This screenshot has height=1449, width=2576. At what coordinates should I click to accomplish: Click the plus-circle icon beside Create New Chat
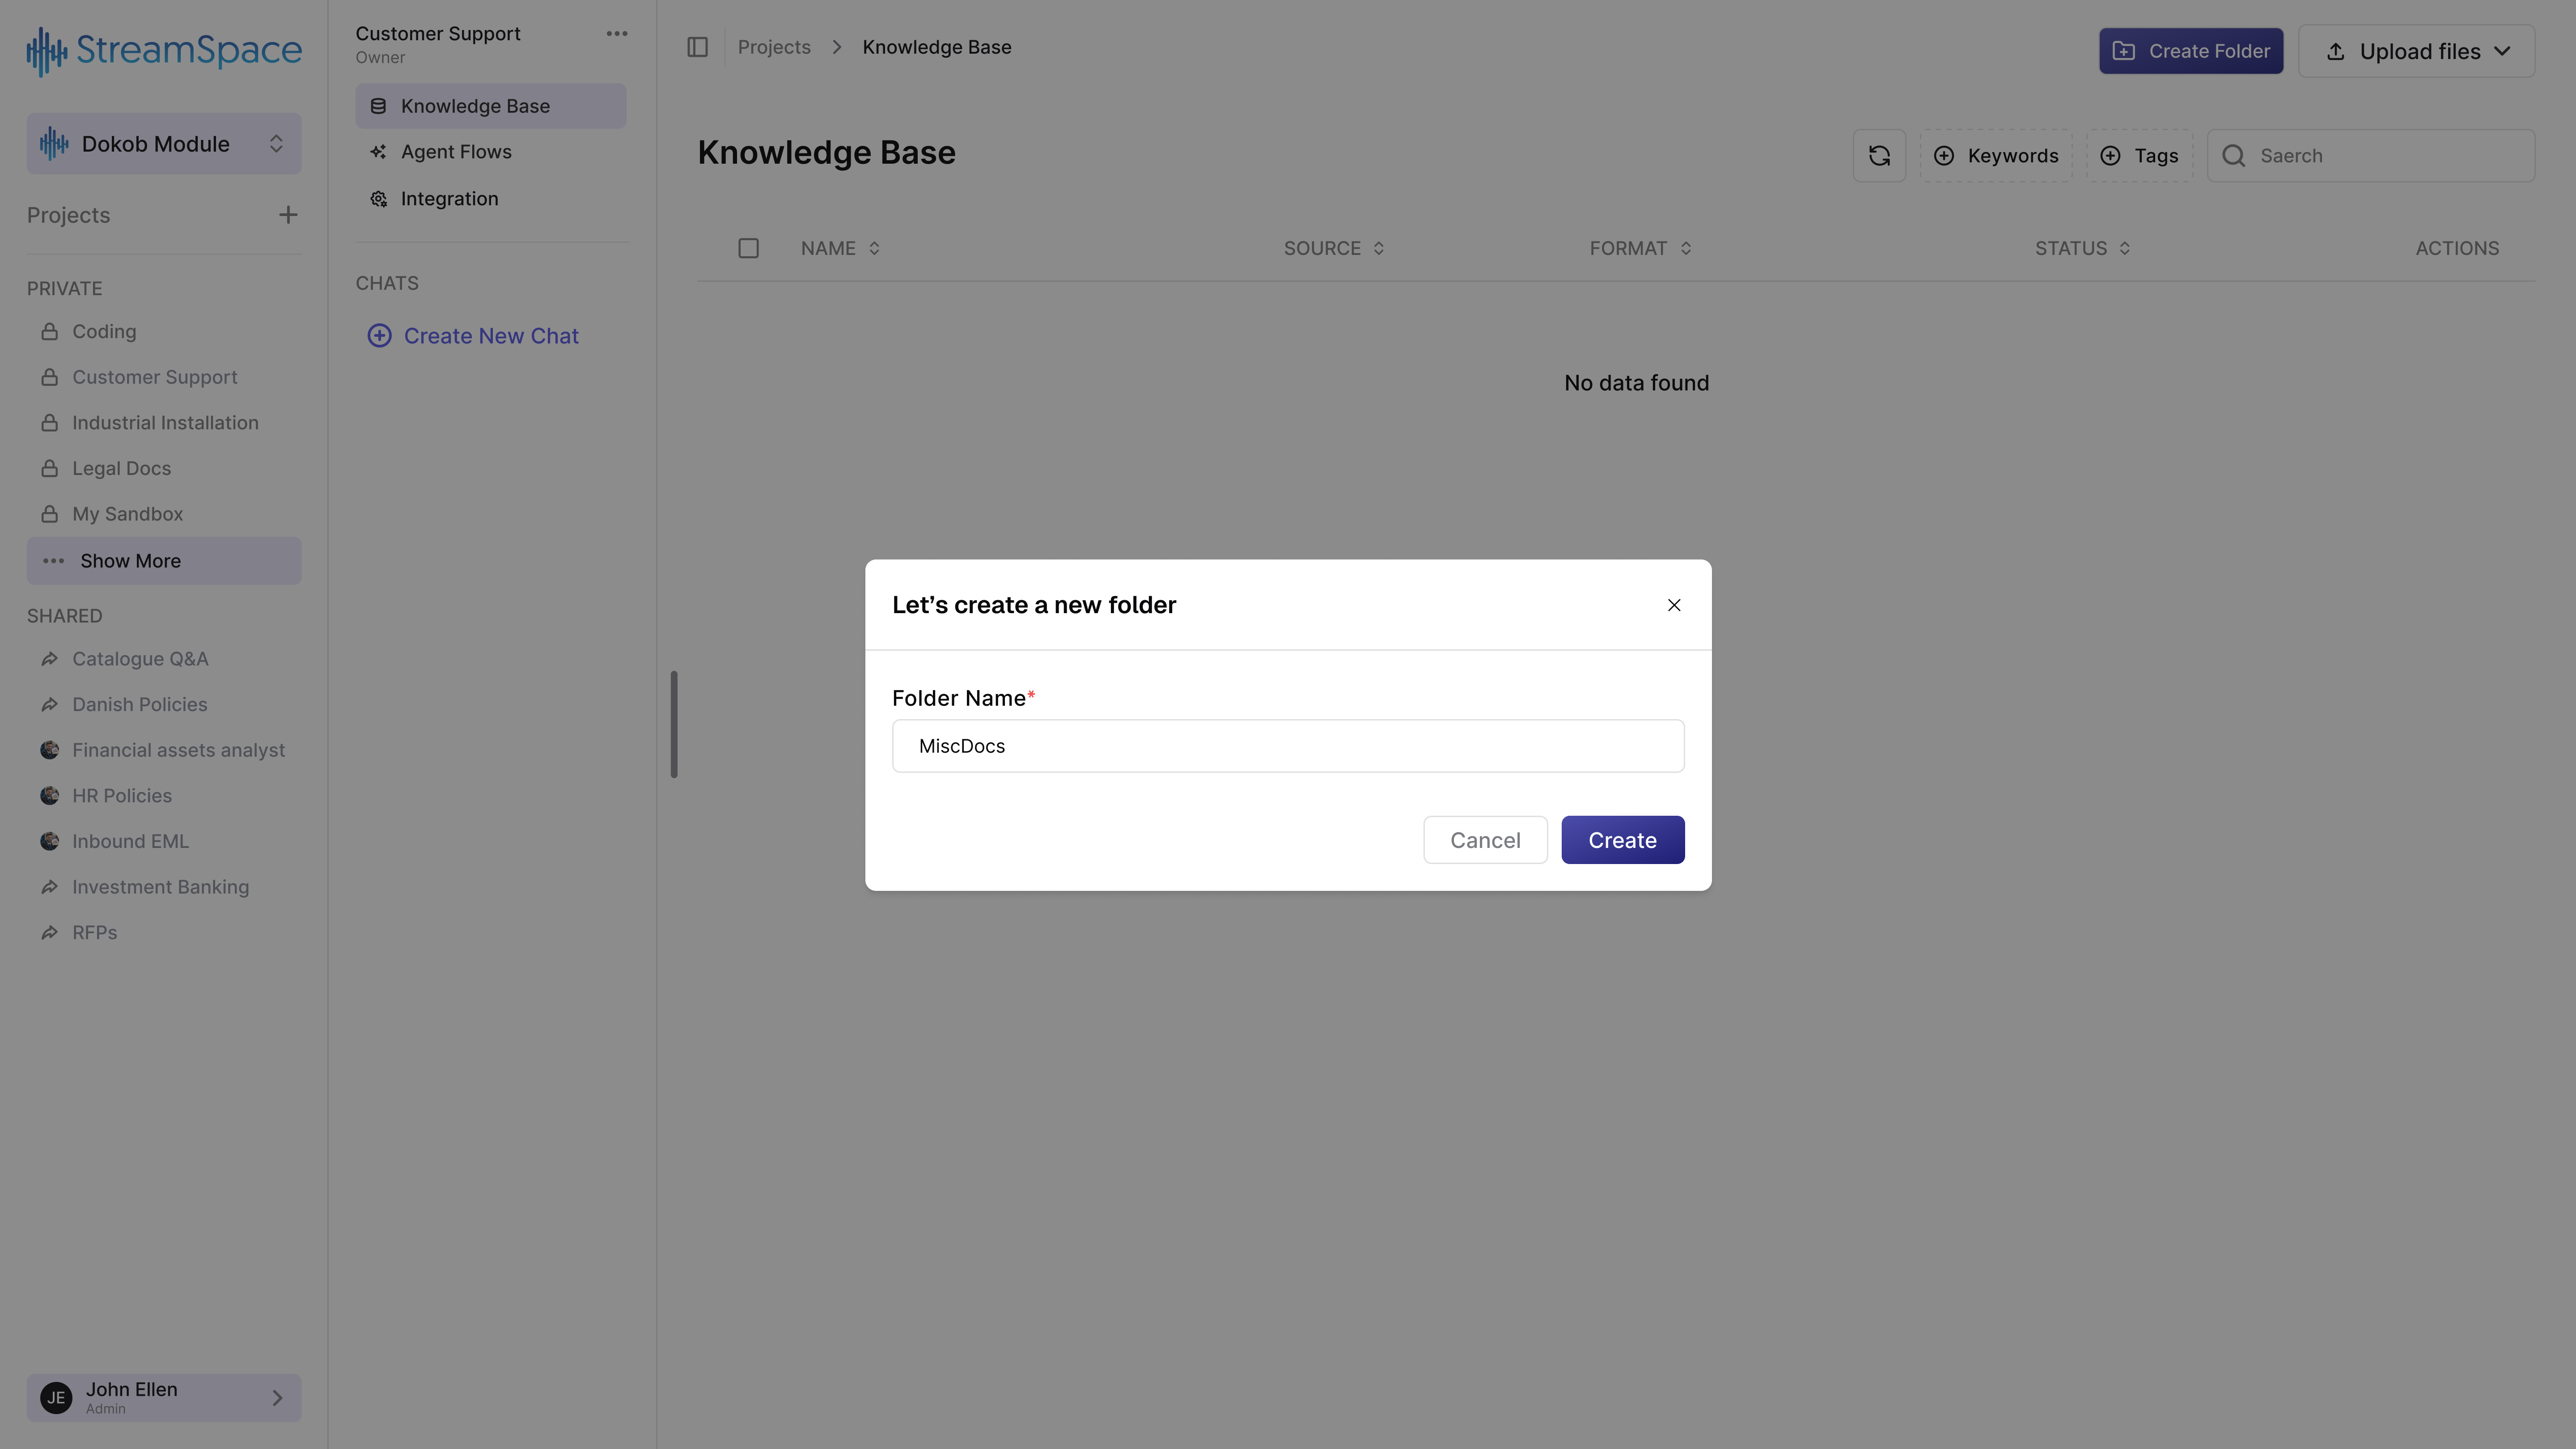380,336
